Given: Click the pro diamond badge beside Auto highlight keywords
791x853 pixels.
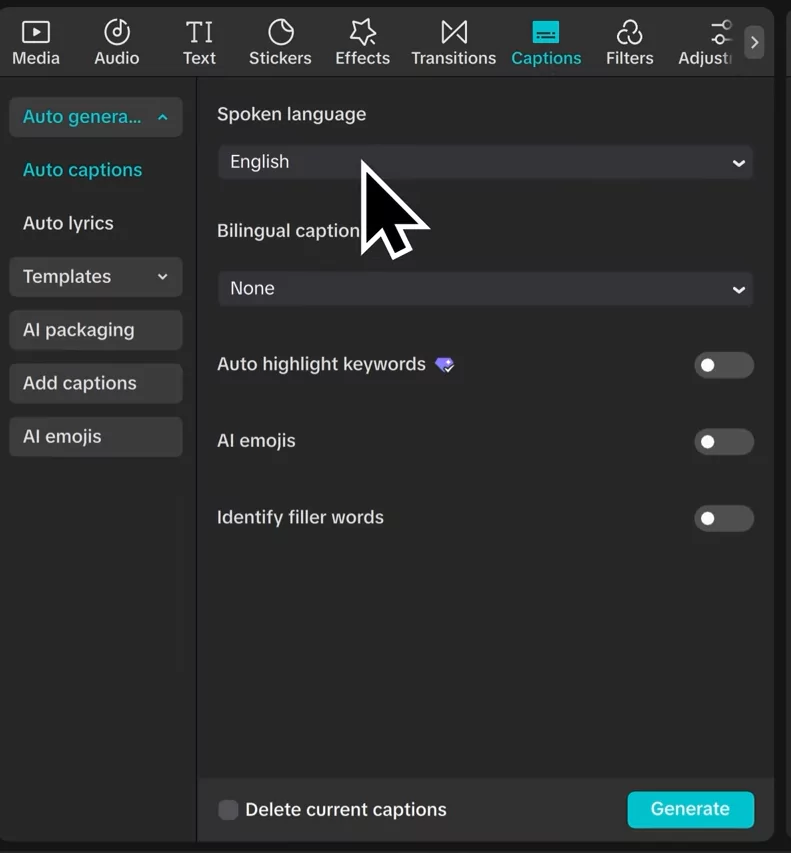Looking at the screenshot, I should pyautogui.click(x=444, y=364).
